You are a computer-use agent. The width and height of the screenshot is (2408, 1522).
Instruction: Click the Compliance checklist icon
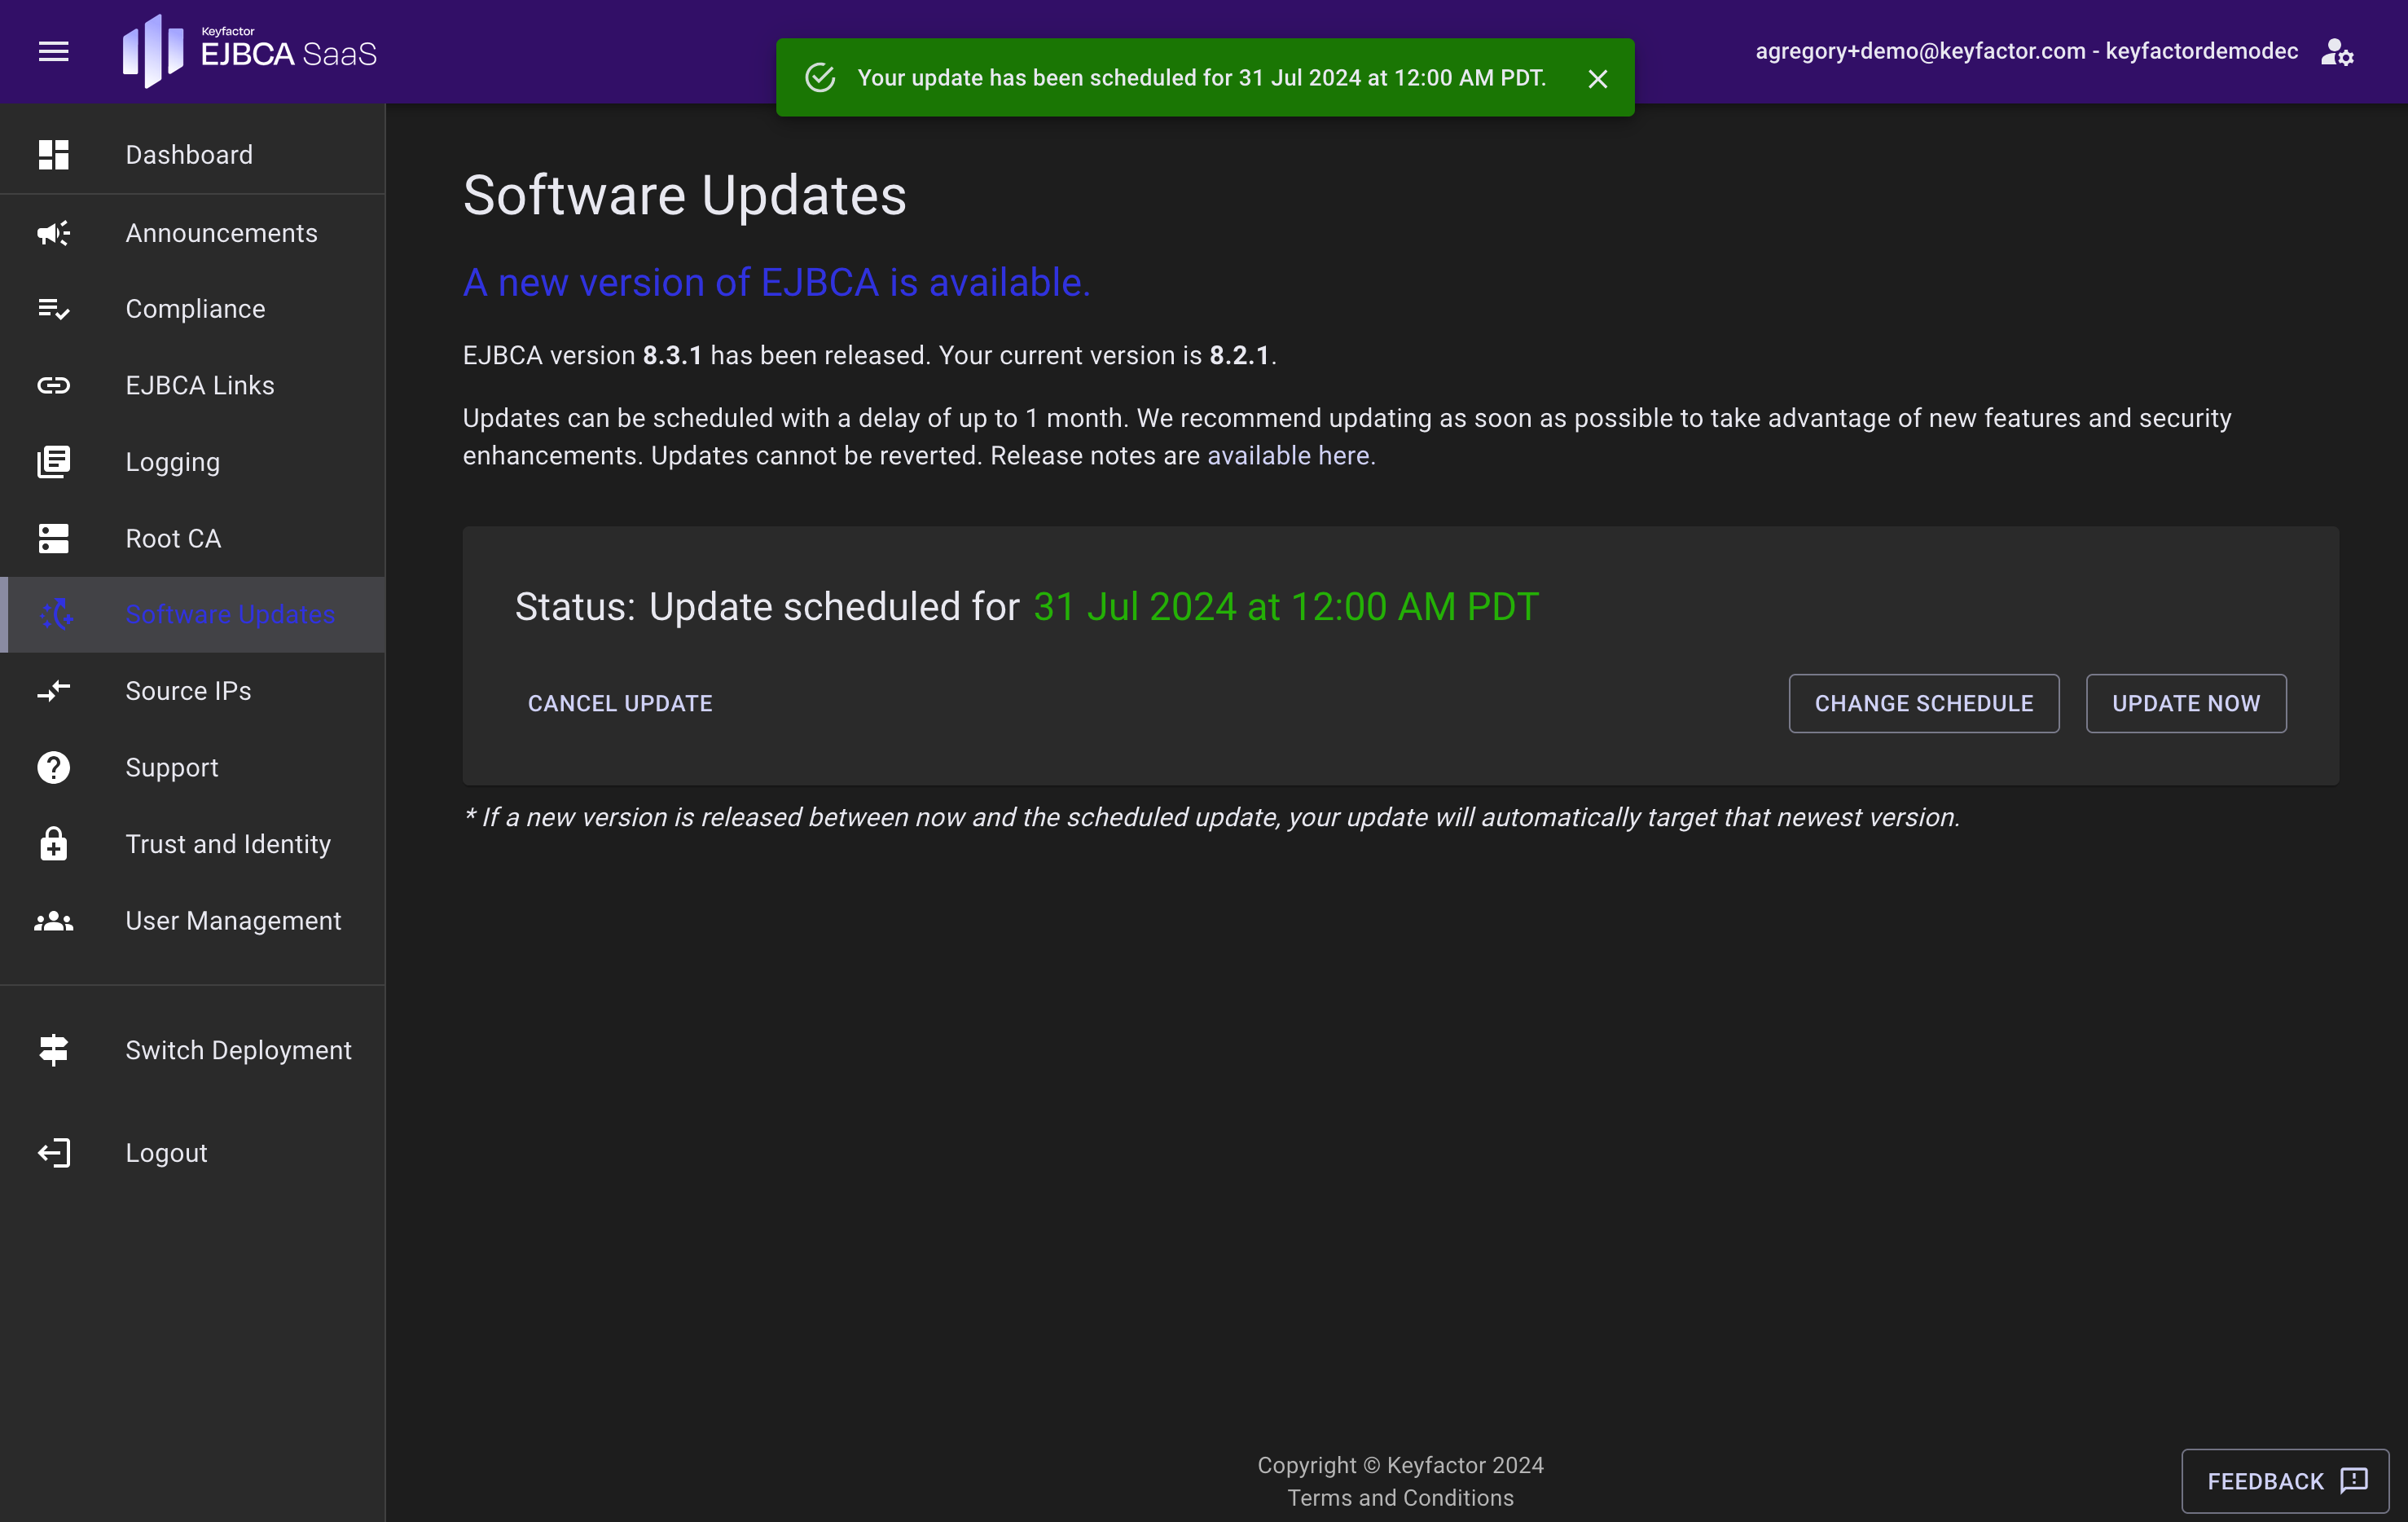coord(53,309)
